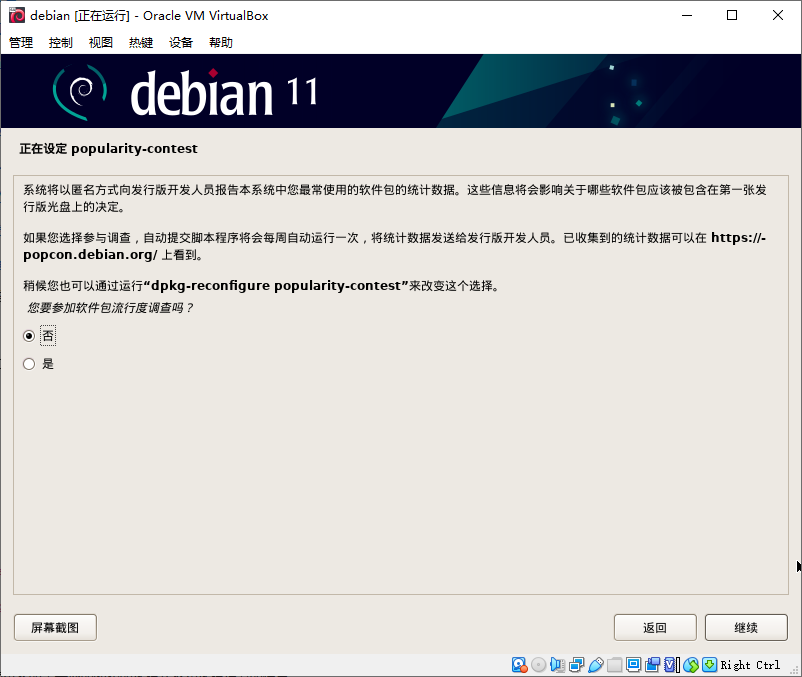Open the 控制 menu
The image size is (802, 677).
point(61,42)
